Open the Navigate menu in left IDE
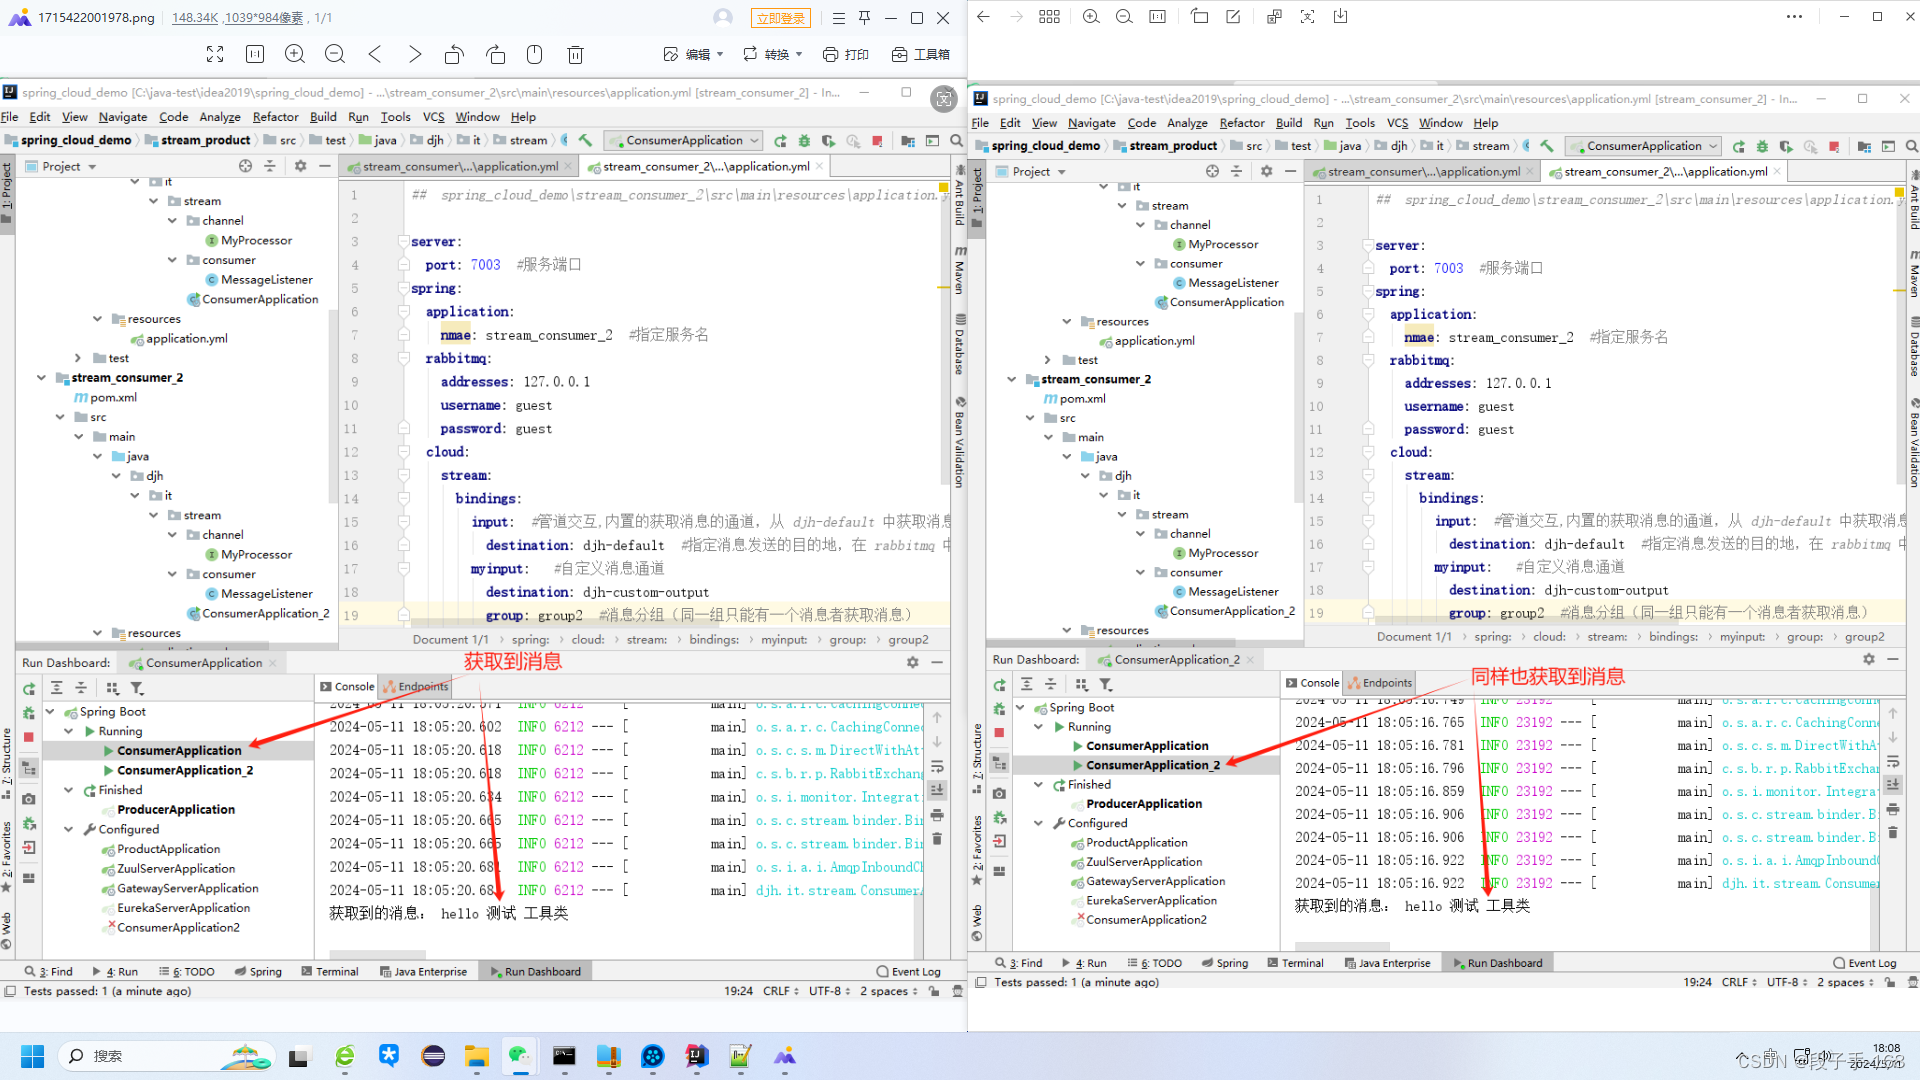 click(x=123, y=117)
